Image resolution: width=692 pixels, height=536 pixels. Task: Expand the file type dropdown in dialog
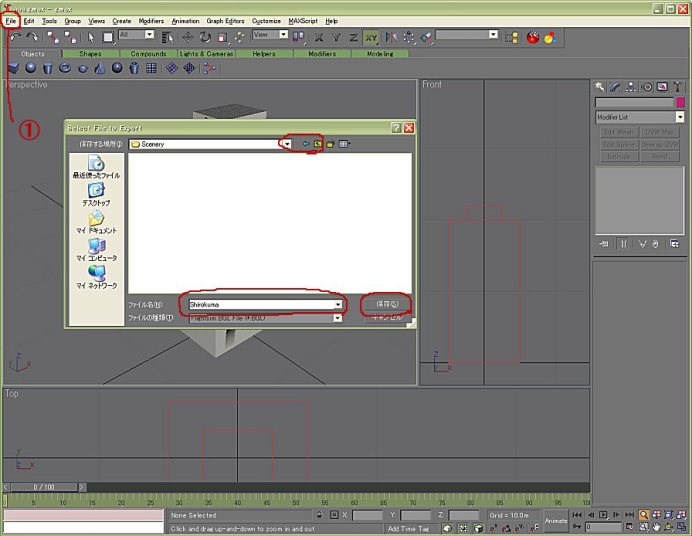click(338, 318)
